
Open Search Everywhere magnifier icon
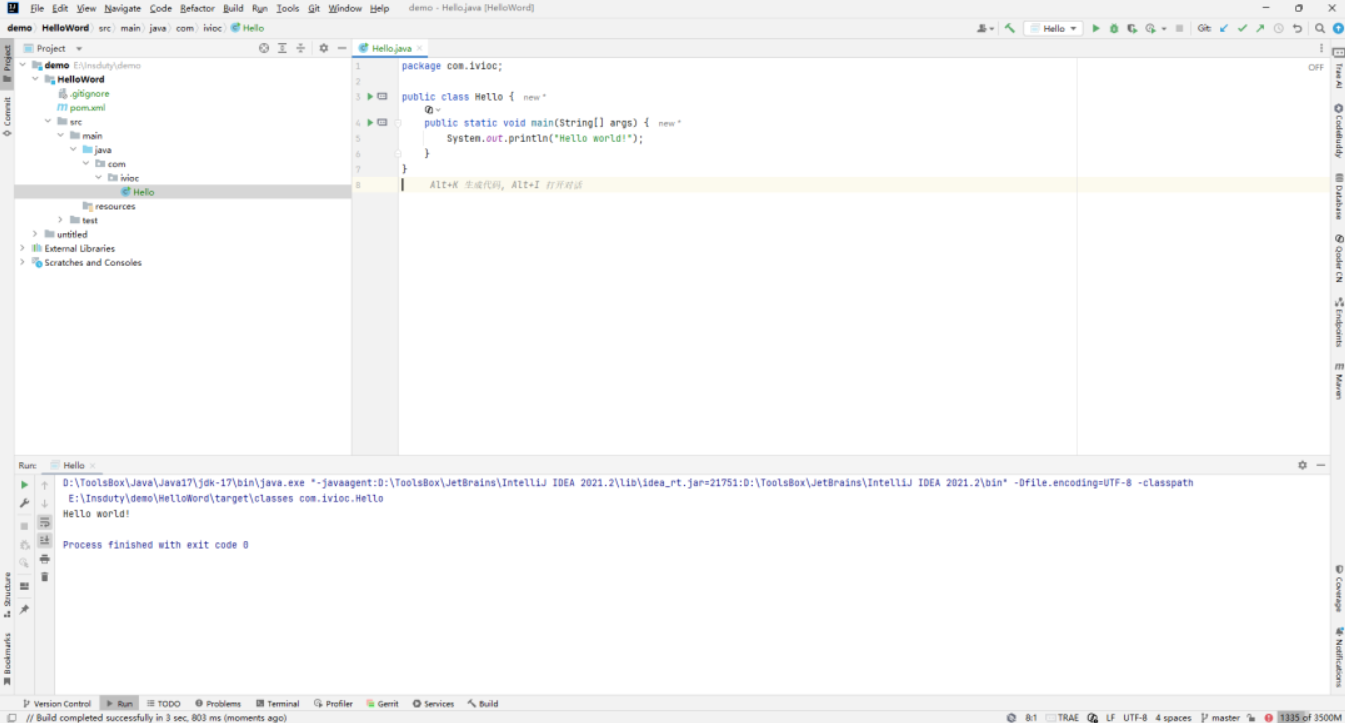(x=1320, y=28)
